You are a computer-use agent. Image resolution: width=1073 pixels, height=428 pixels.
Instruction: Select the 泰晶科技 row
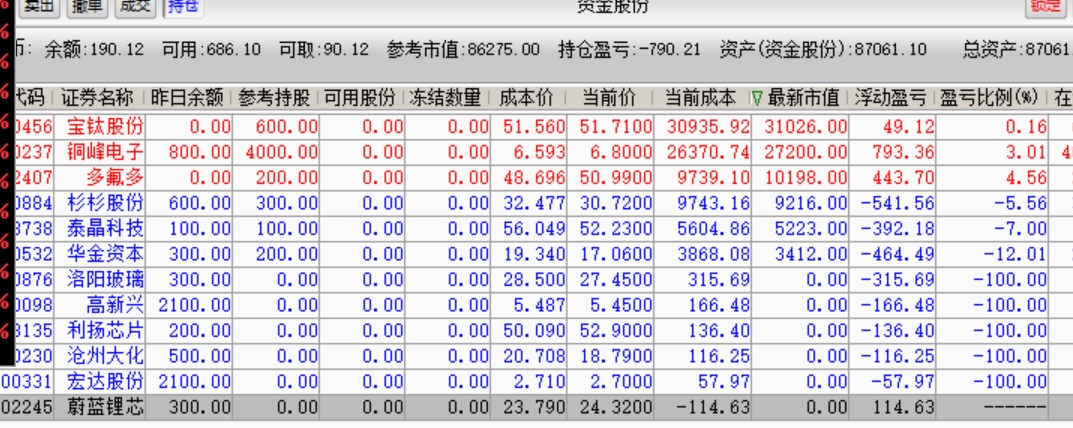coord(536,229)
